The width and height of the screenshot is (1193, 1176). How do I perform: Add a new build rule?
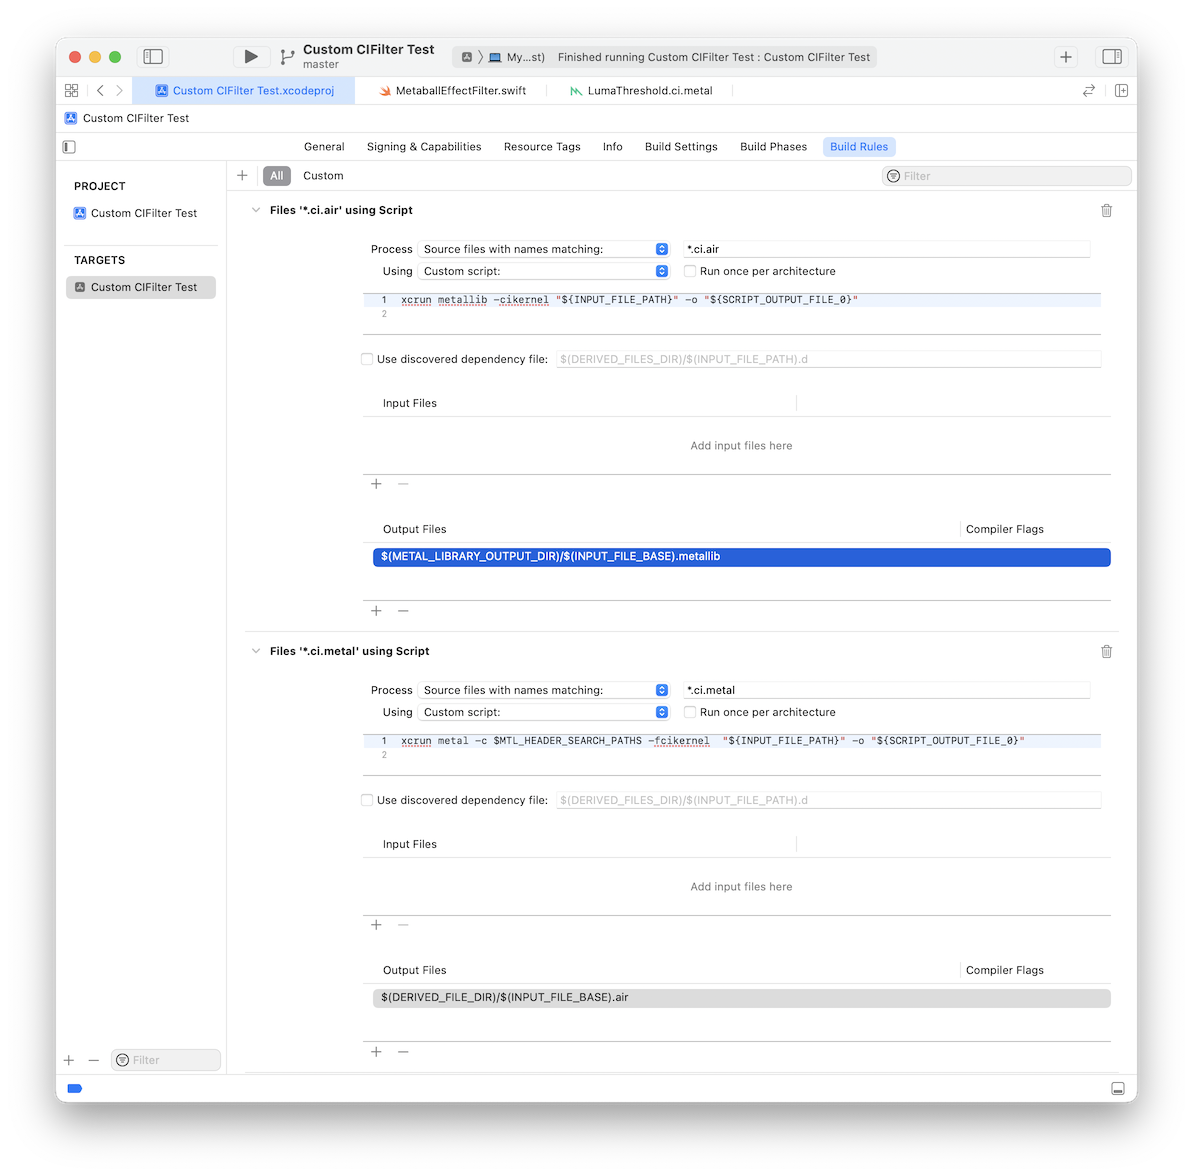[242, 176]
